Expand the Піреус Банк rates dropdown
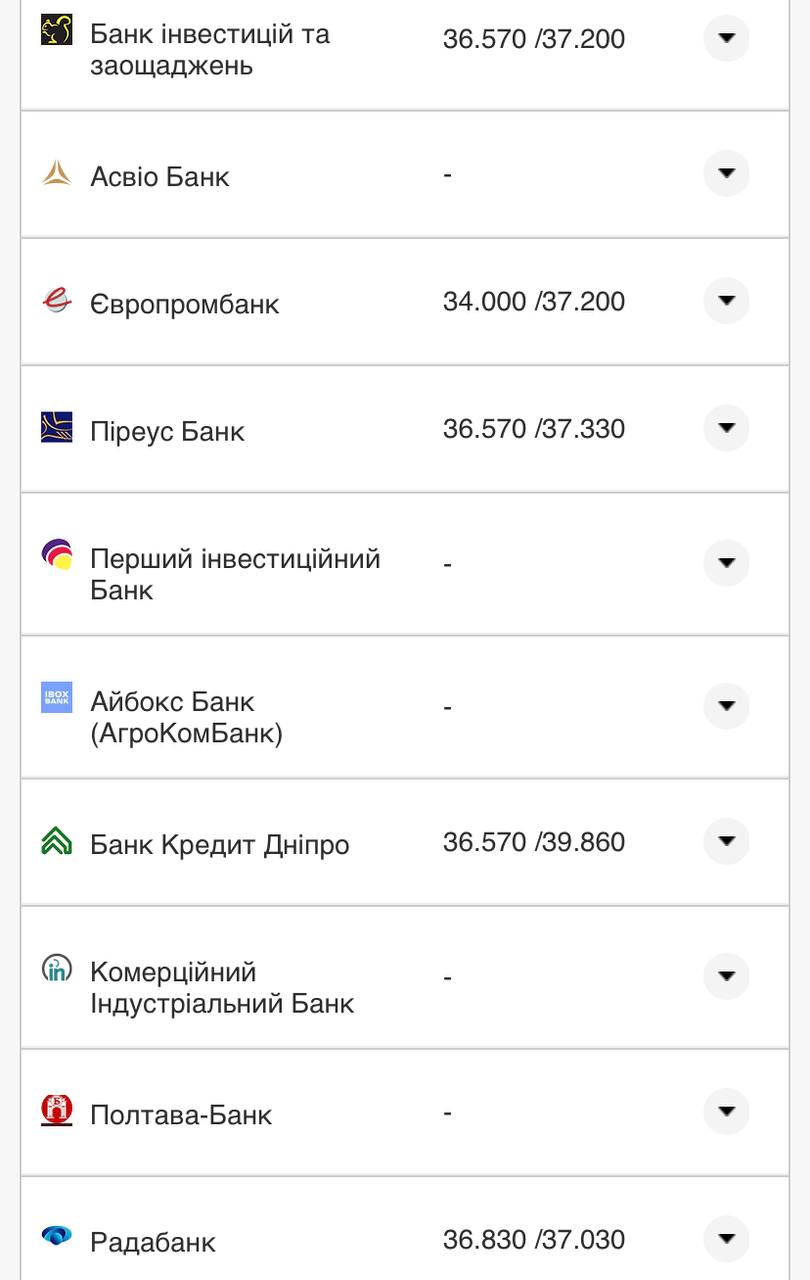810x1280 pixels. (x=726, y=427)
